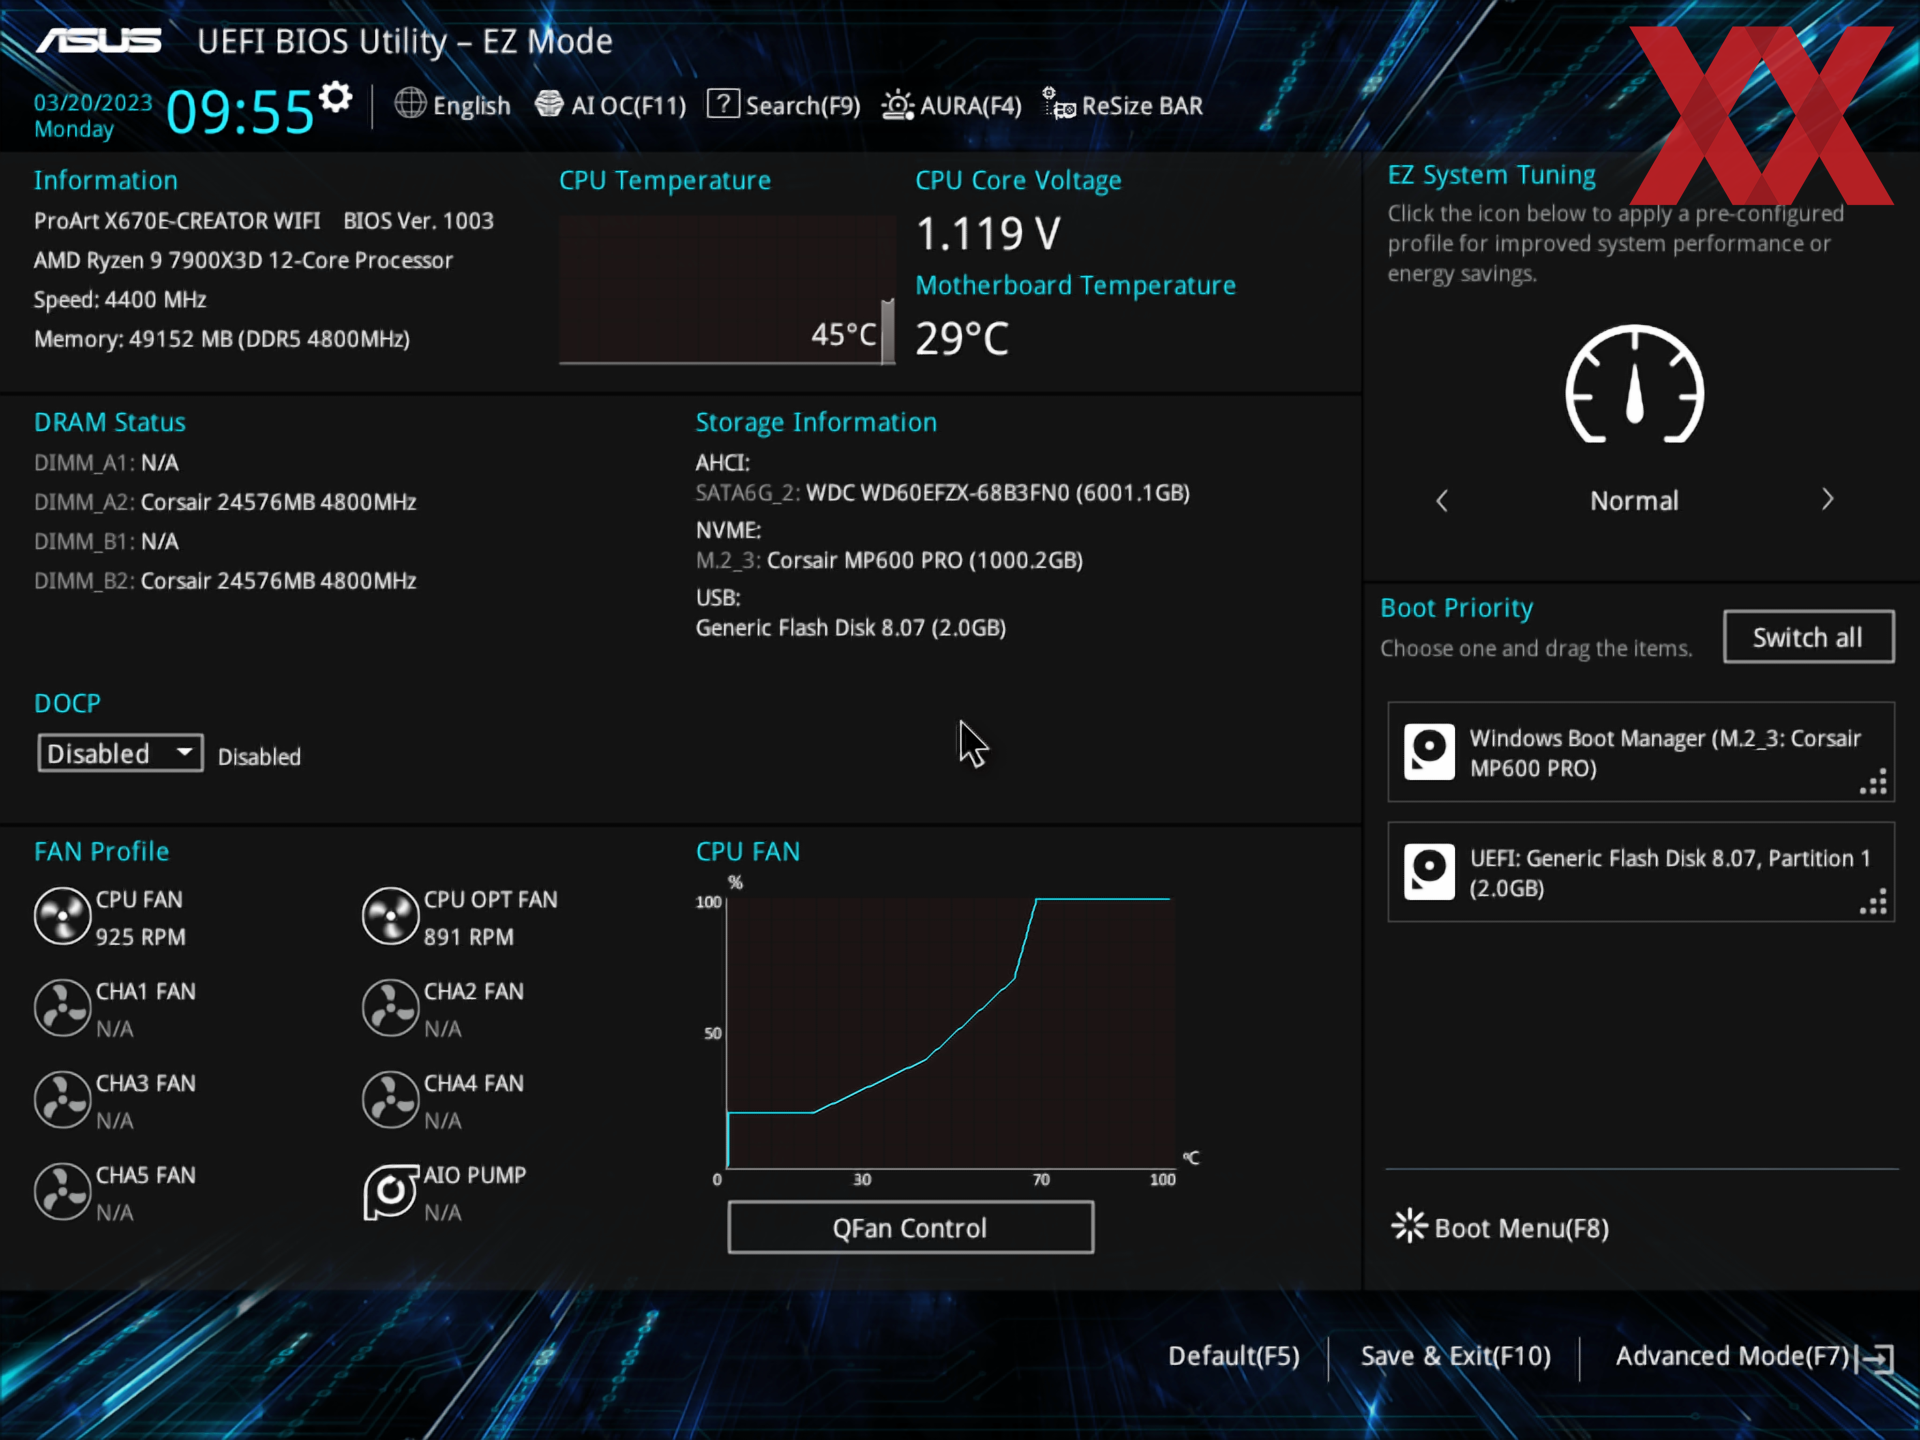Click DIMM_B2 Corsair memory entry
1920x1440 pixels.
[225, 581]
